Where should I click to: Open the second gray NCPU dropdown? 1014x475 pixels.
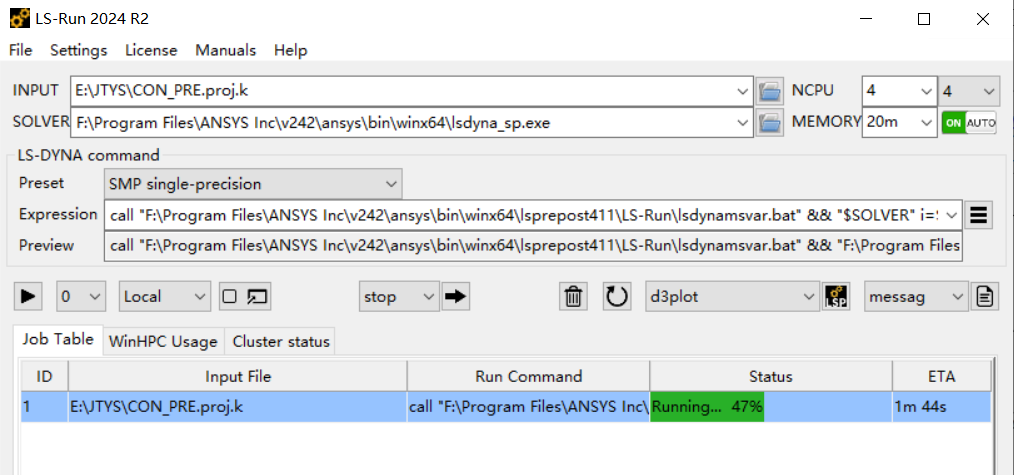tap(969, 91)
